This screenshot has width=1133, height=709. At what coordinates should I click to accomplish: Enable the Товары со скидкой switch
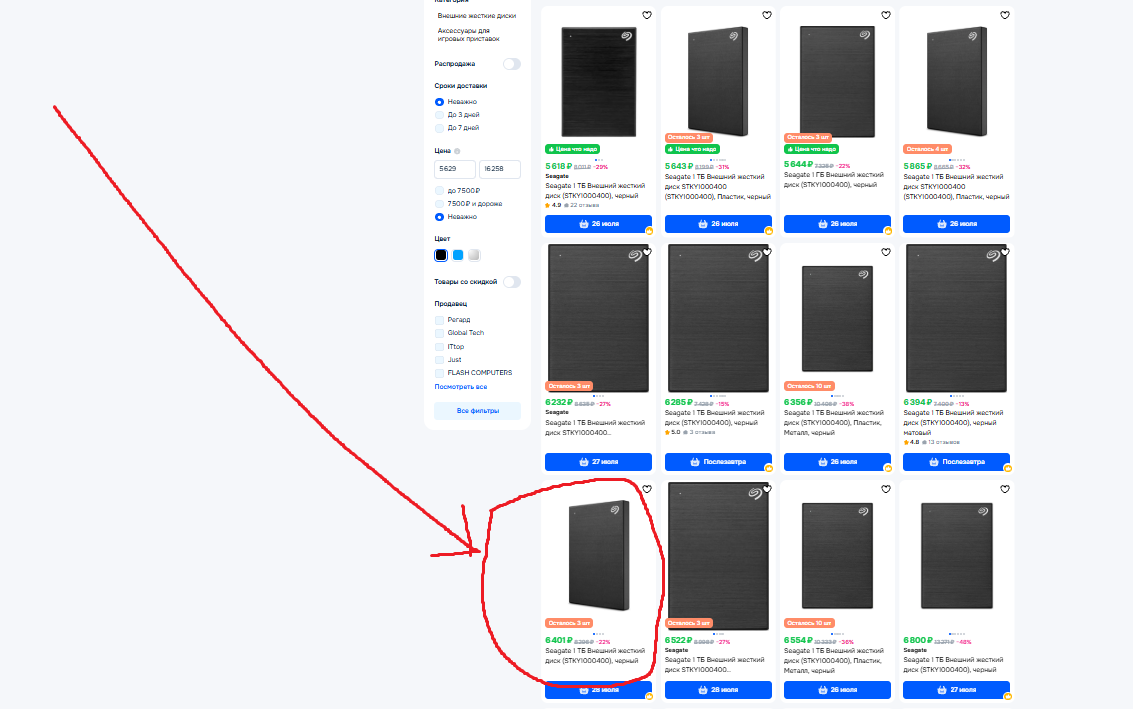point(512,282)
